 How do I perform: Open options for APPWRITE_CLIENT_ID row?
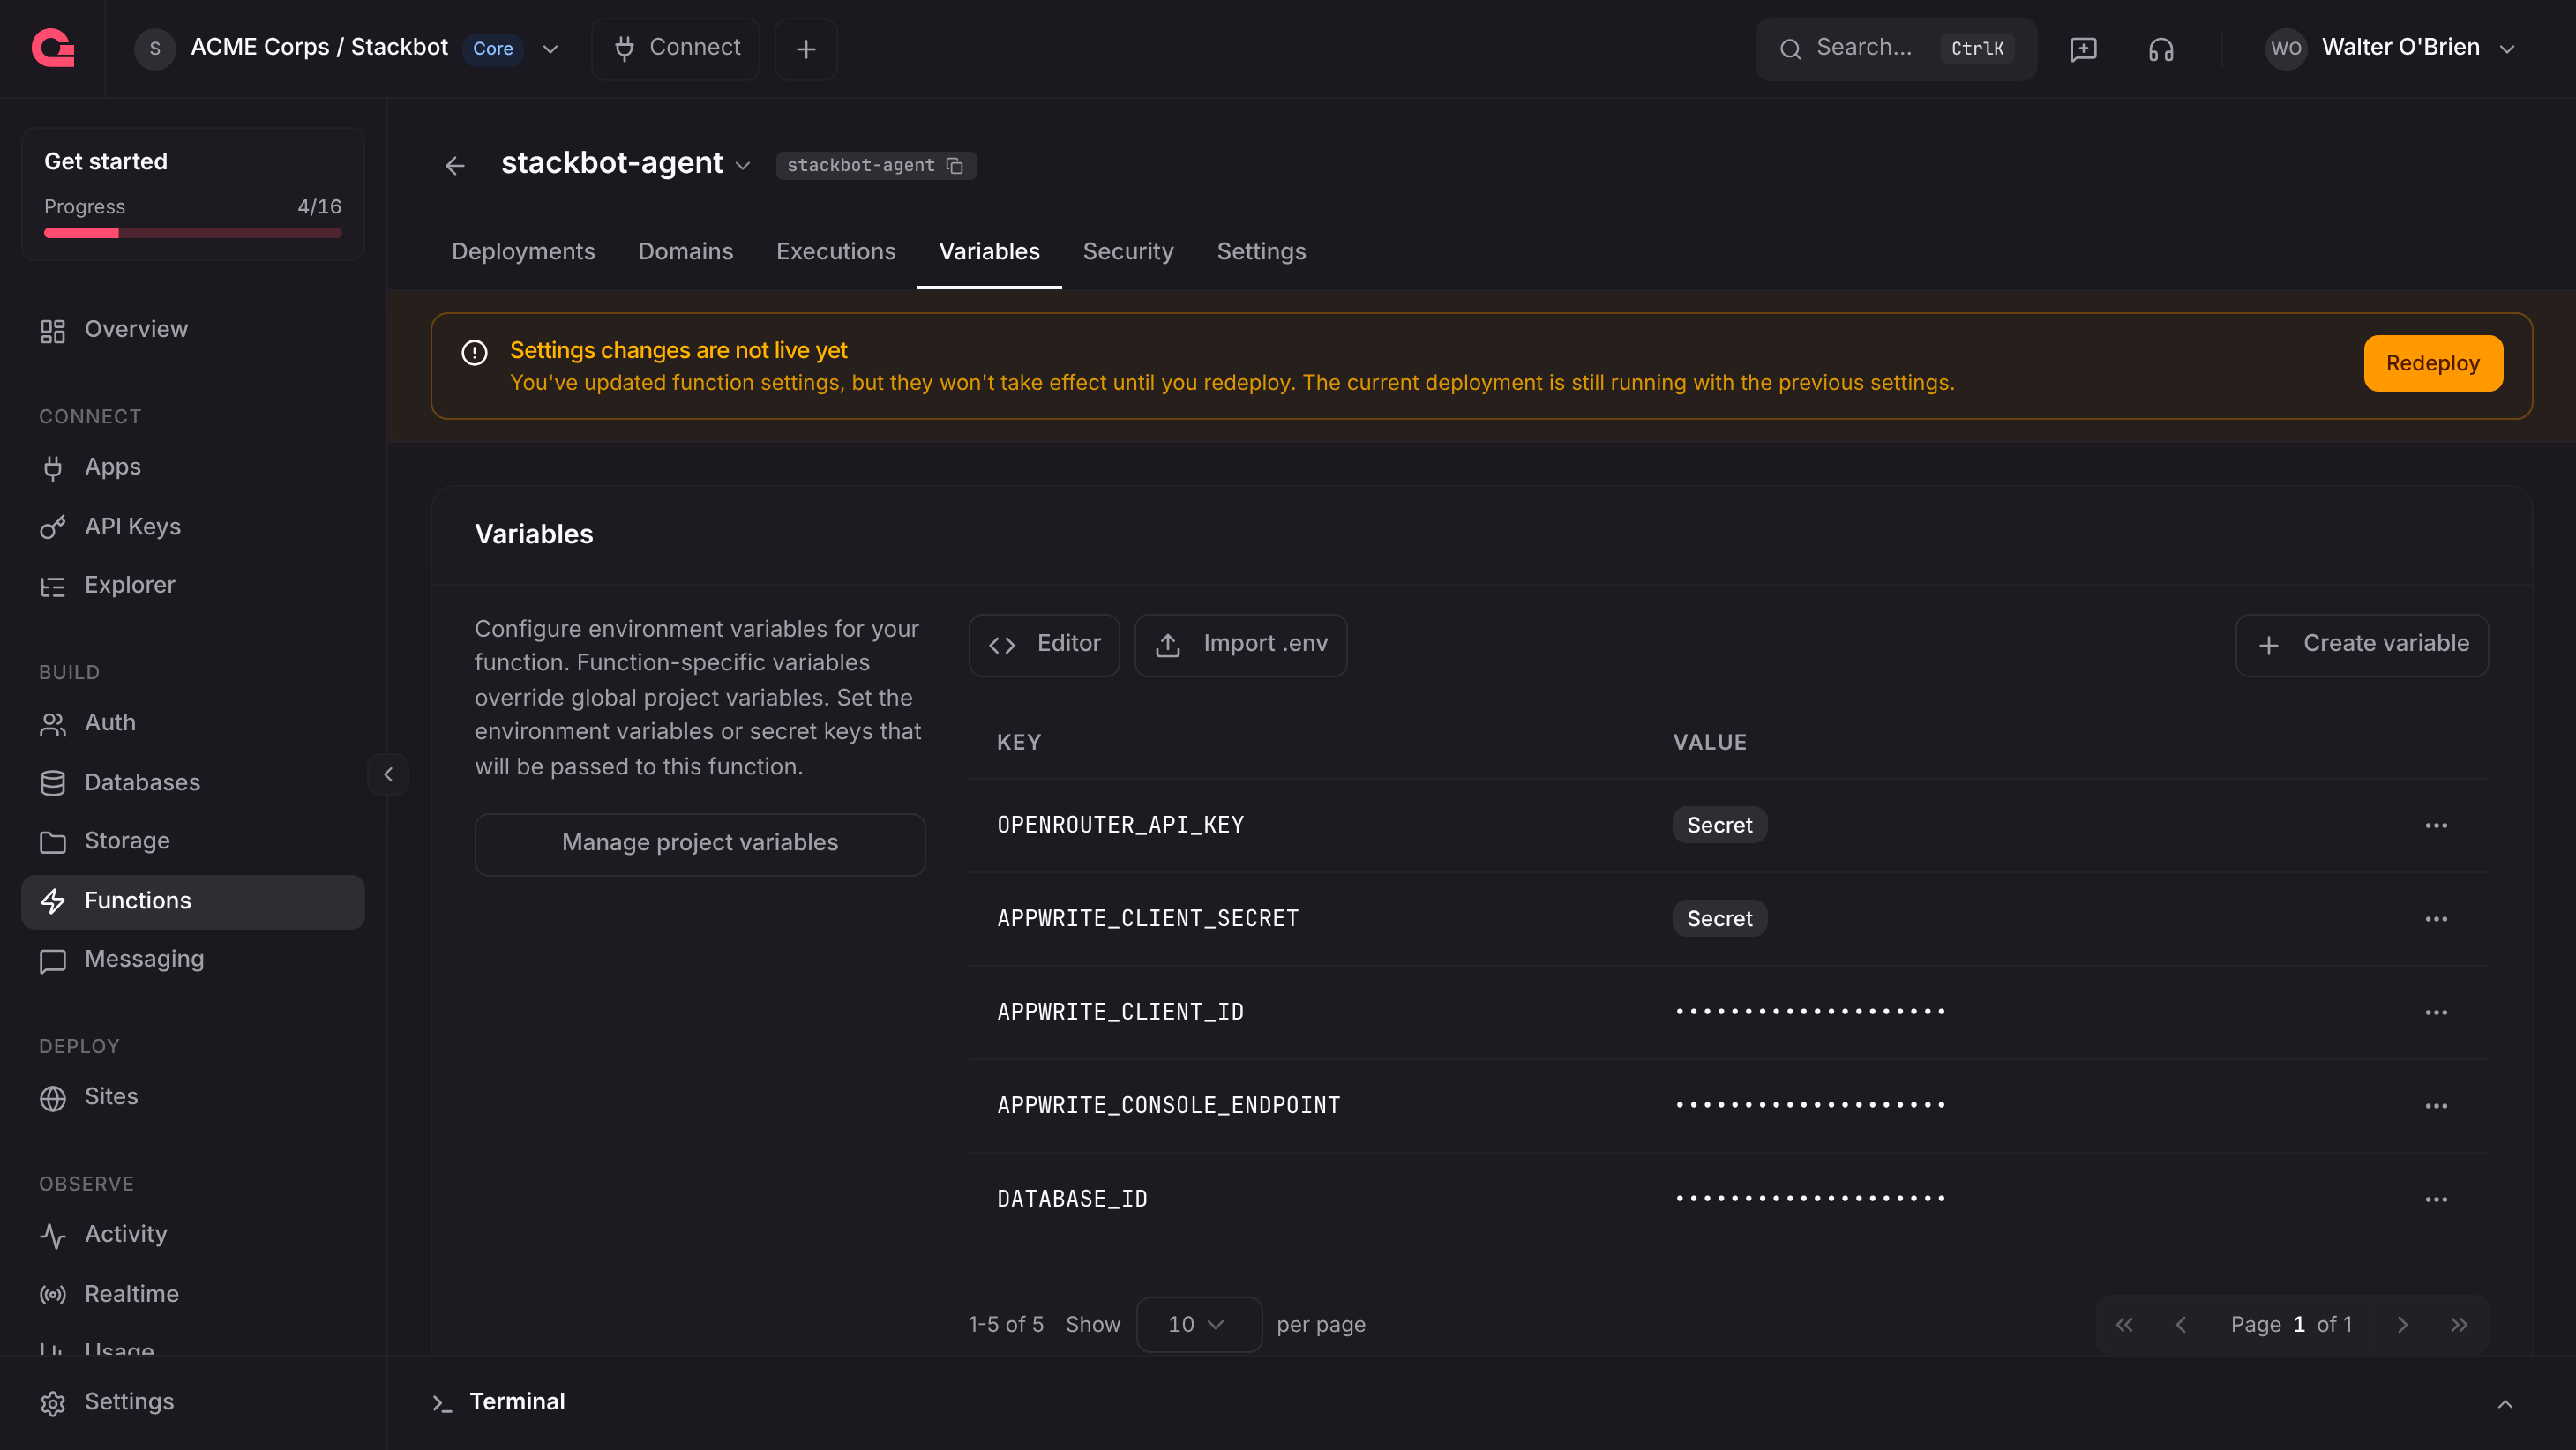(2436, 1012)
